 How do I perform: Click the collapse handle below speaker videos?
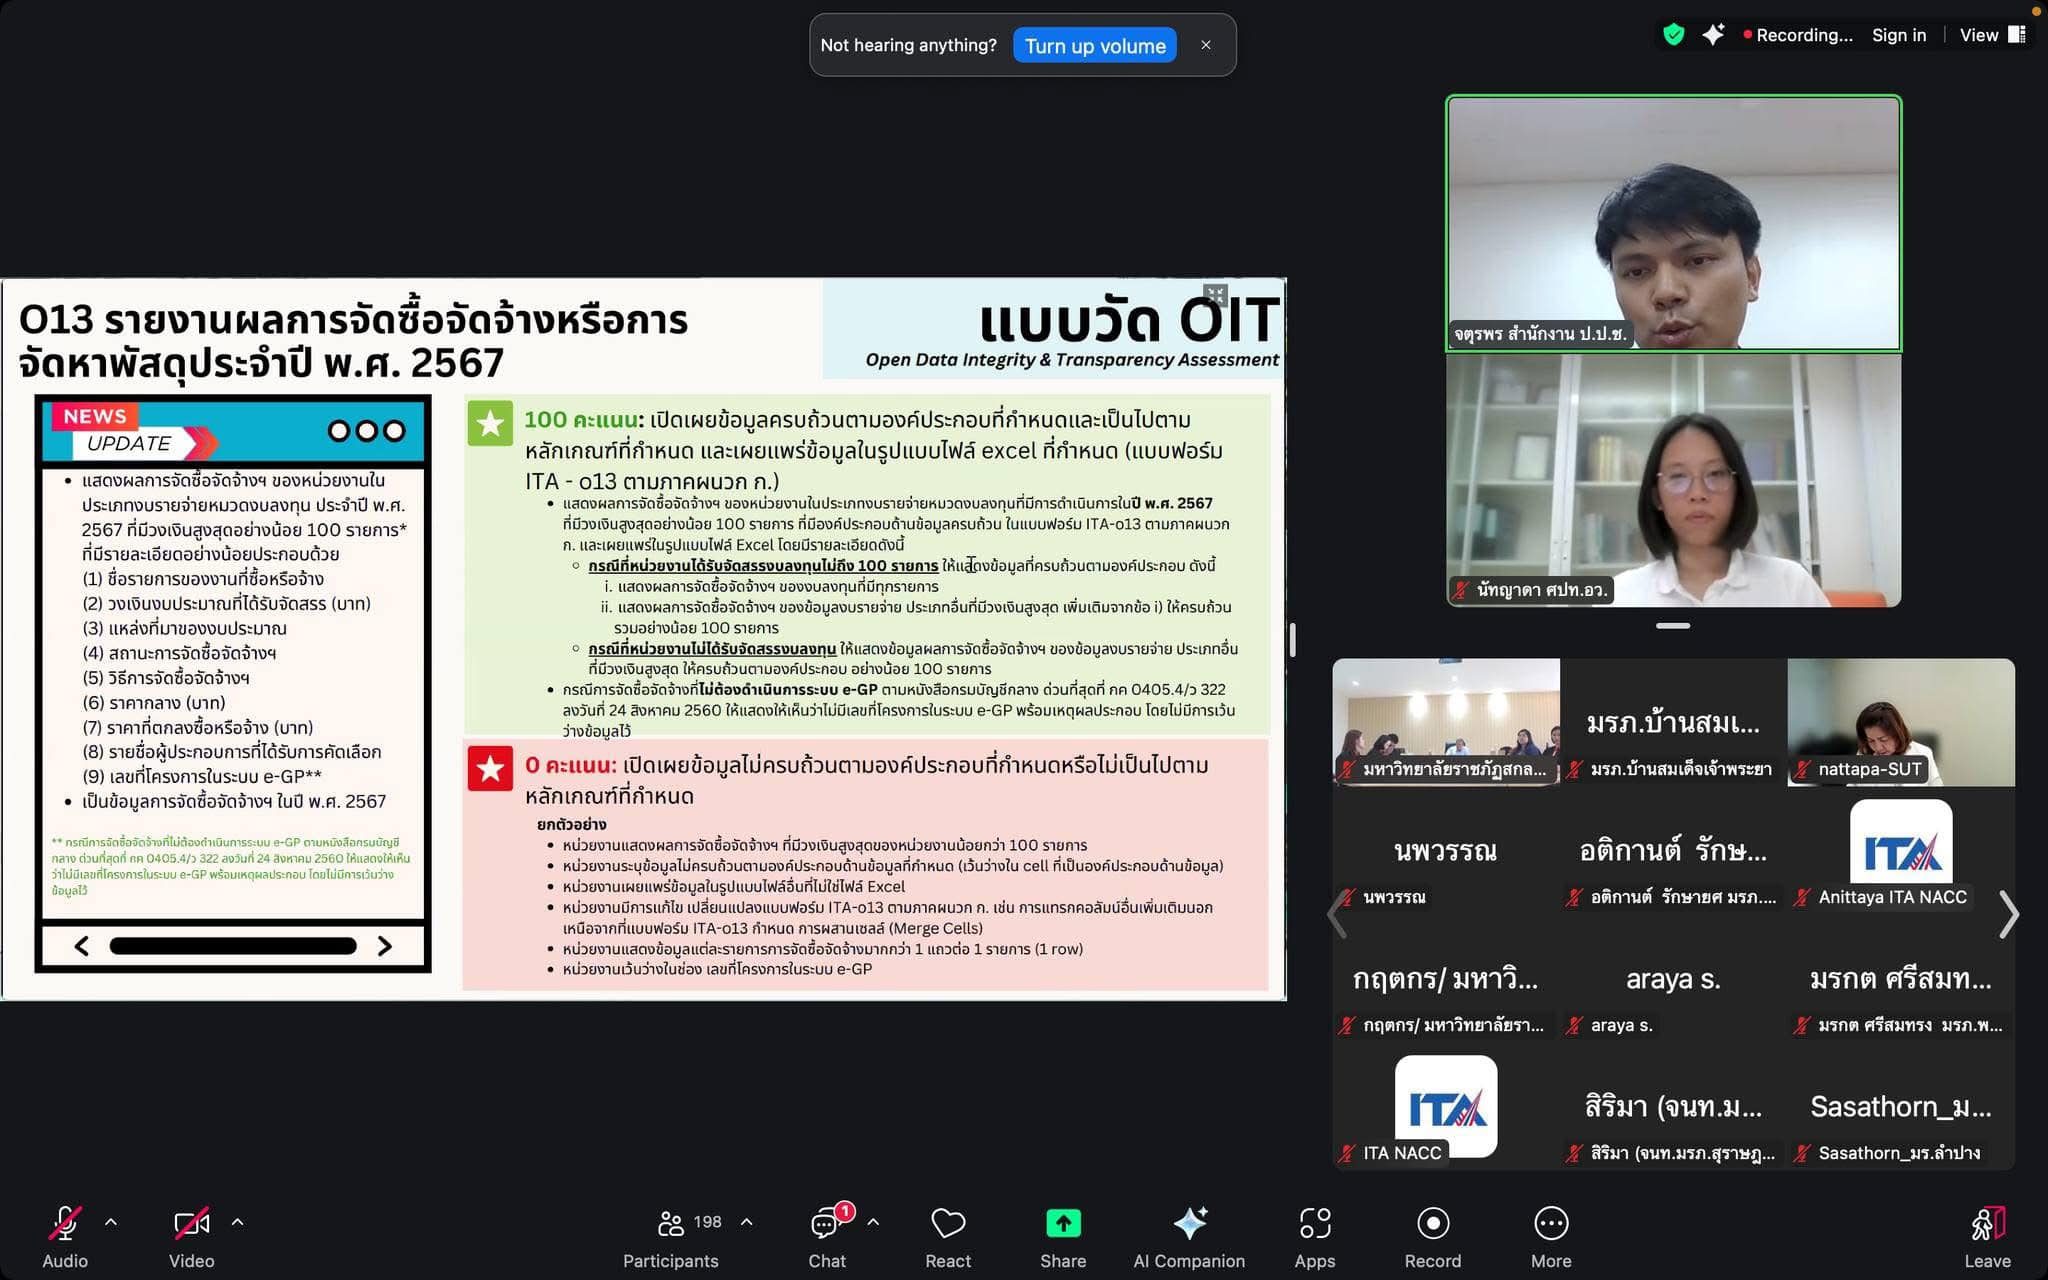point(1673,626)
